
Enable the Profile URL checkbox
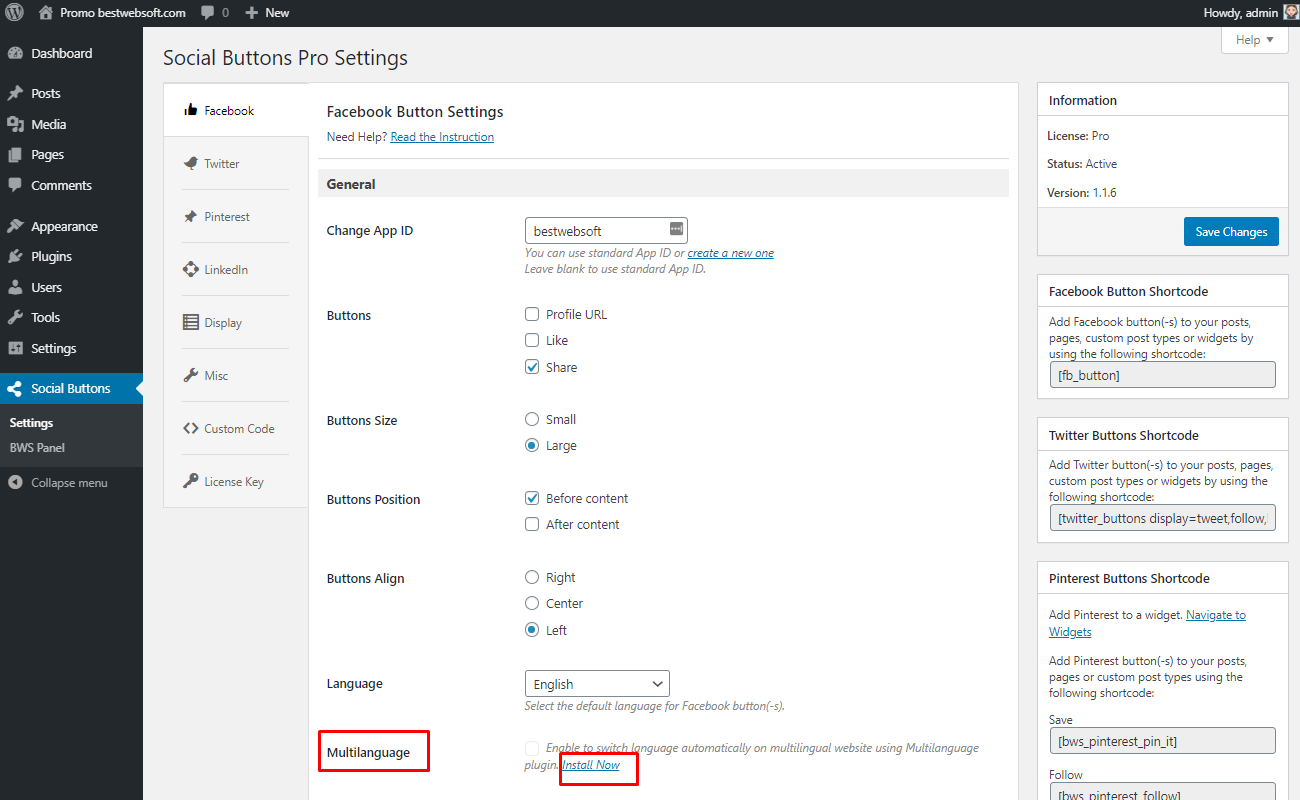pyautogui.click(x=532, y=314)
